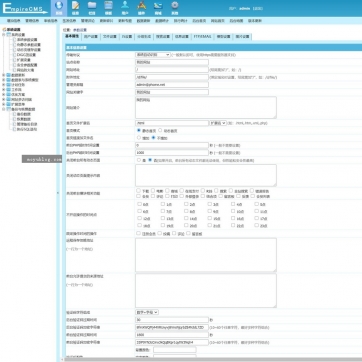This screenshot has height=362, width=362.
Task: Select the 动态首页 radio button
Action: click(160, 130)
